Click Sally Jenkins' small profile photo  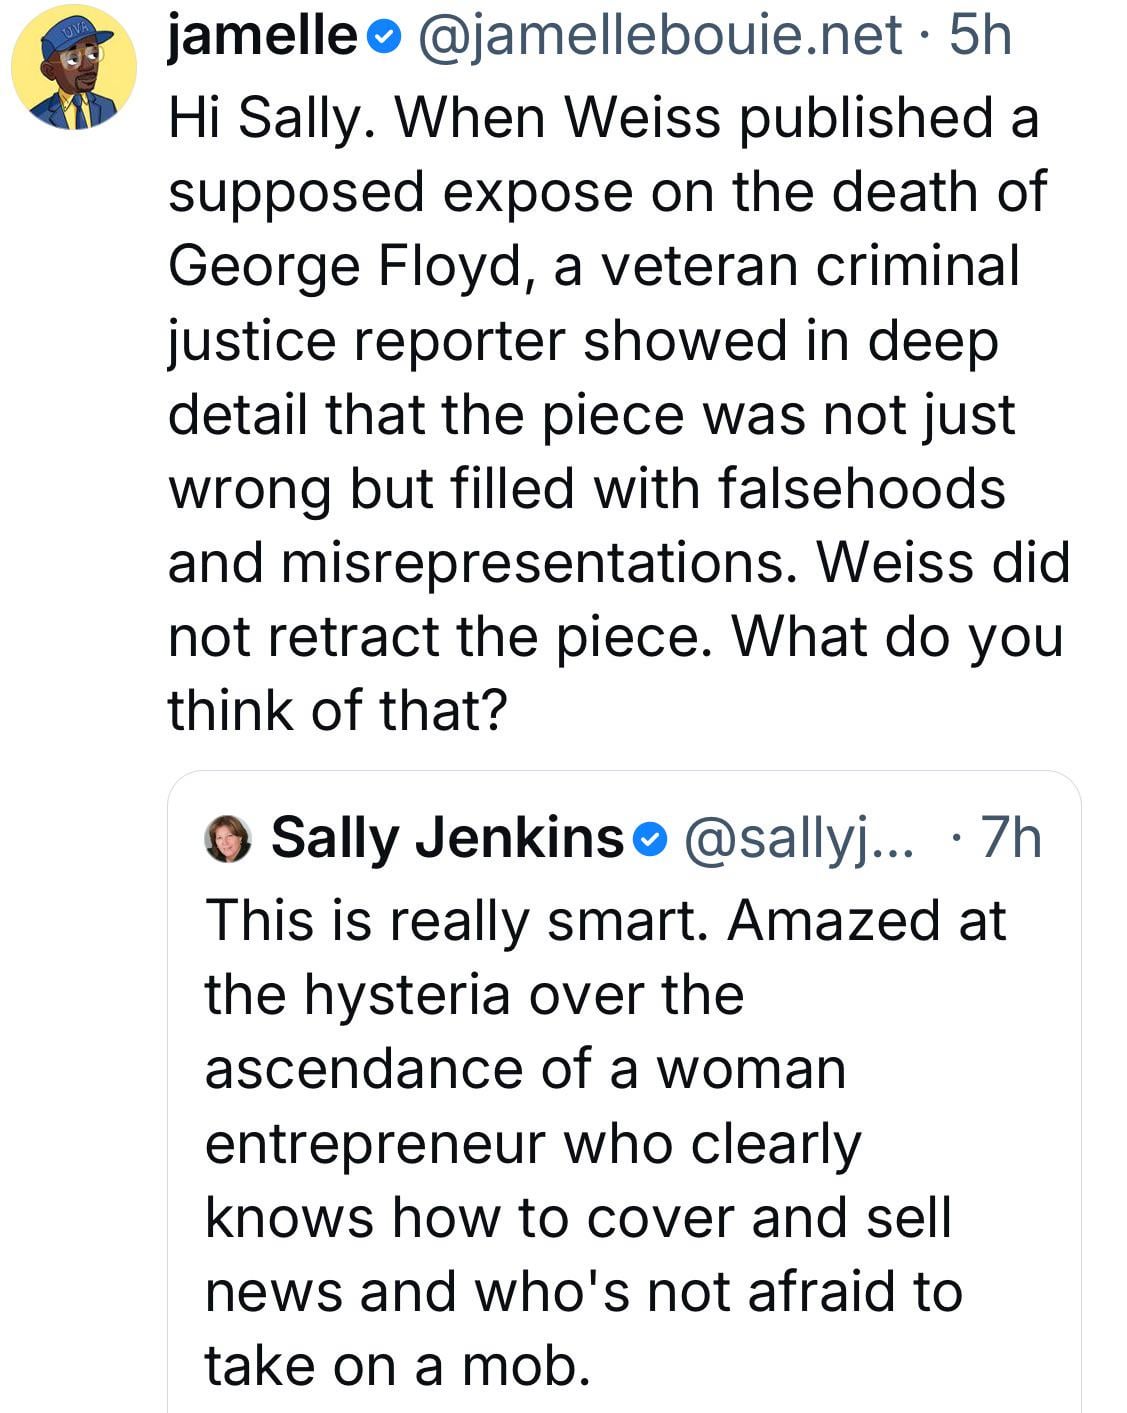228,838
